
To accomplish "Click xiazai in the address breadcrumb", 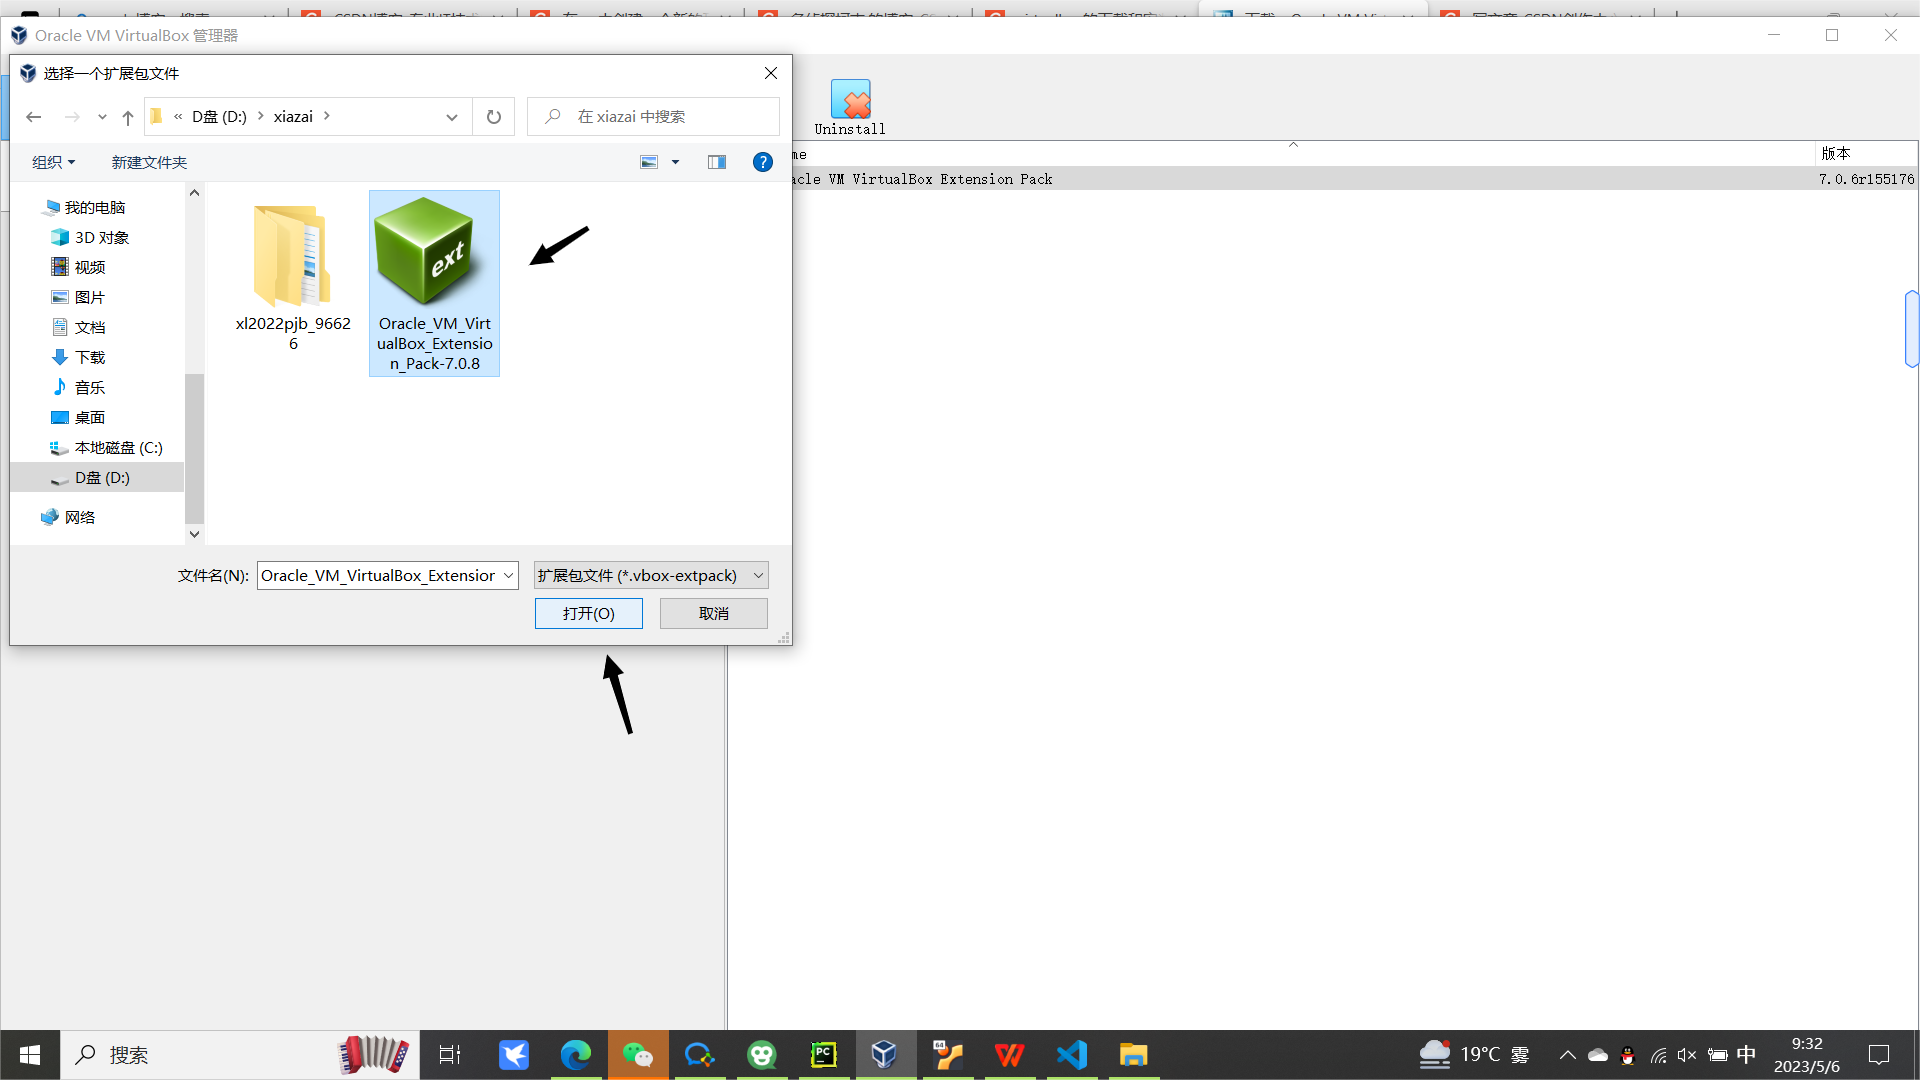I will click(x=293, y=117).
